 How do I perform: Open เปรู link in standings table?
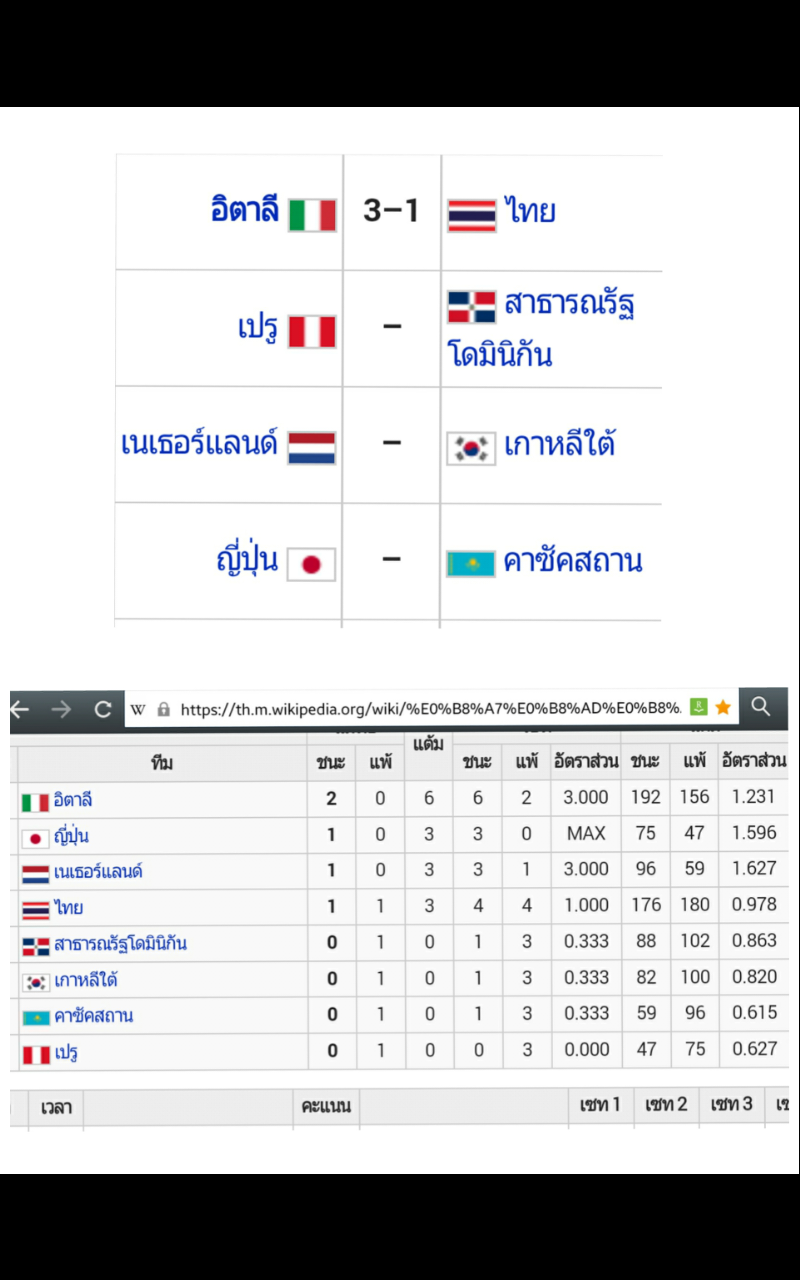pos(65,1052)
